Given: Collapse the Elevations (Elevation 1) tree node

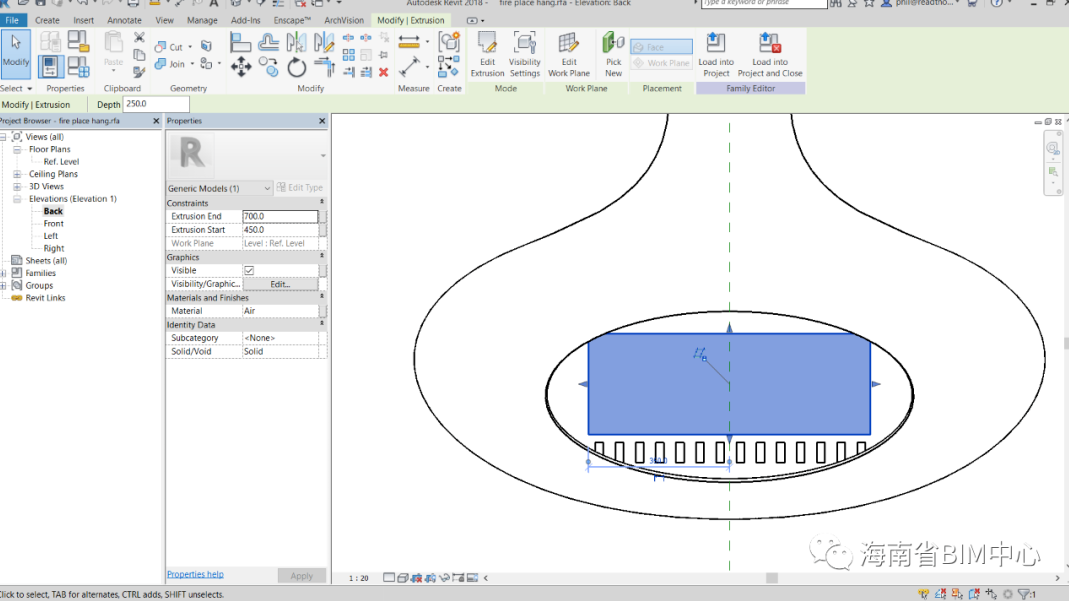Looking at the screenshot, I should (18, 199).
